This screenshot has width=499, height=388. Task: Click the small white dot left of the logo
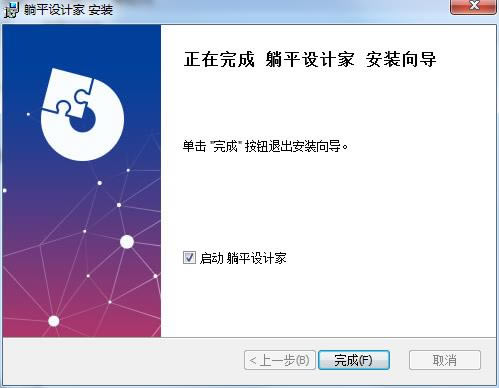[28, 114]
